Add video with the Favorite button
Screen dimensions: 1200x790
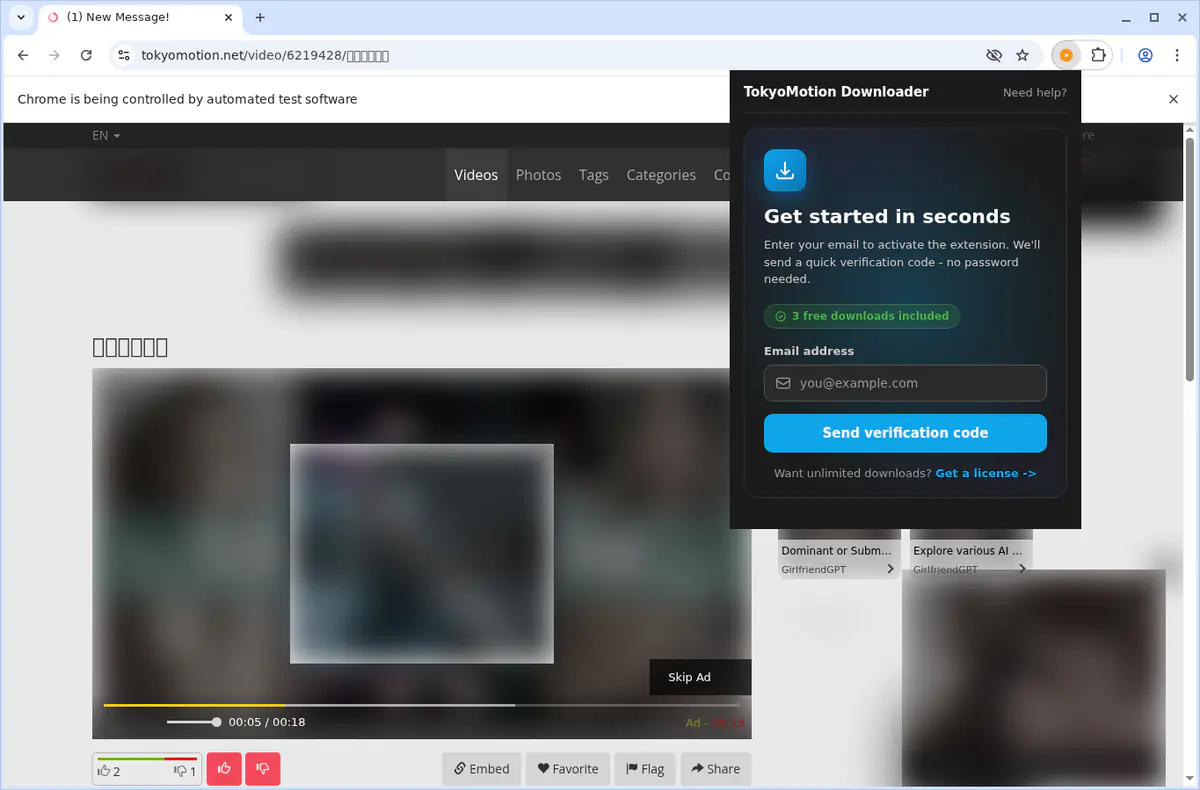pos(568,769)
